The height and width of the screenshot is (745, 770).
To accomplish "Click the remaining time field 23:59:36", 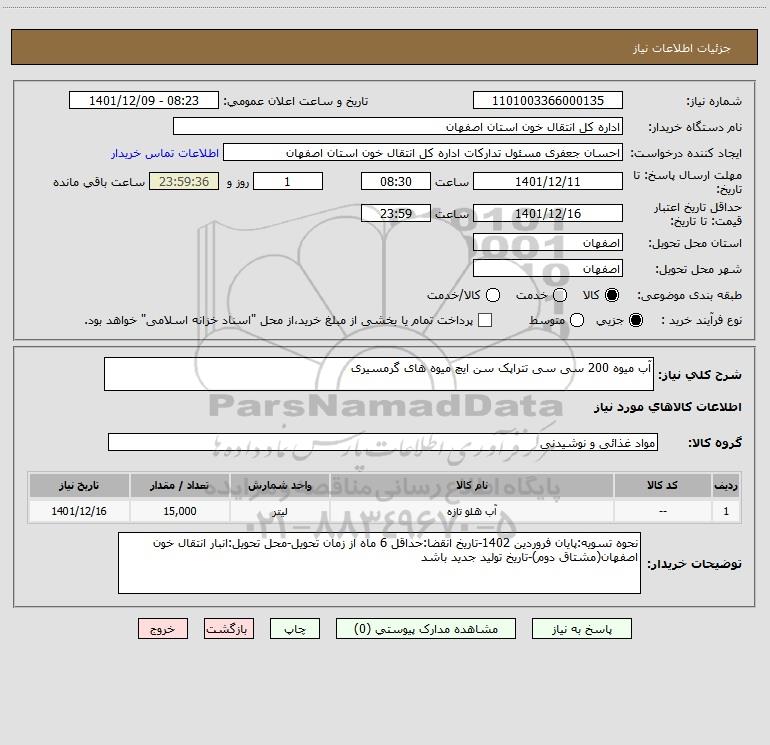I will pos(184,181).
